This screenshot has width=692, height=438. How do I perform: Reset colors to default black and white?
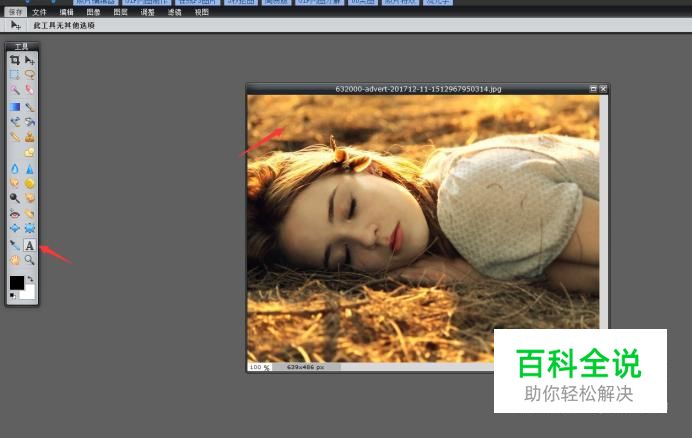[x=12, y=296]
